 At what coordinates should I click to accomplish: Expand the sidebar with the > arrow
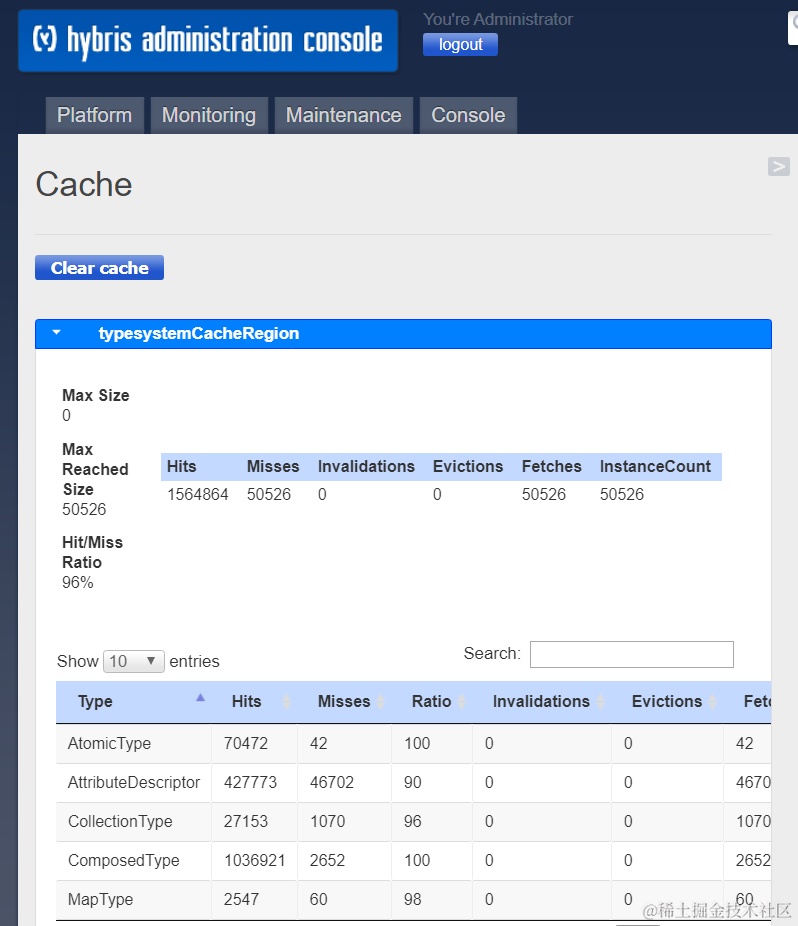click(x=779, y=167)
